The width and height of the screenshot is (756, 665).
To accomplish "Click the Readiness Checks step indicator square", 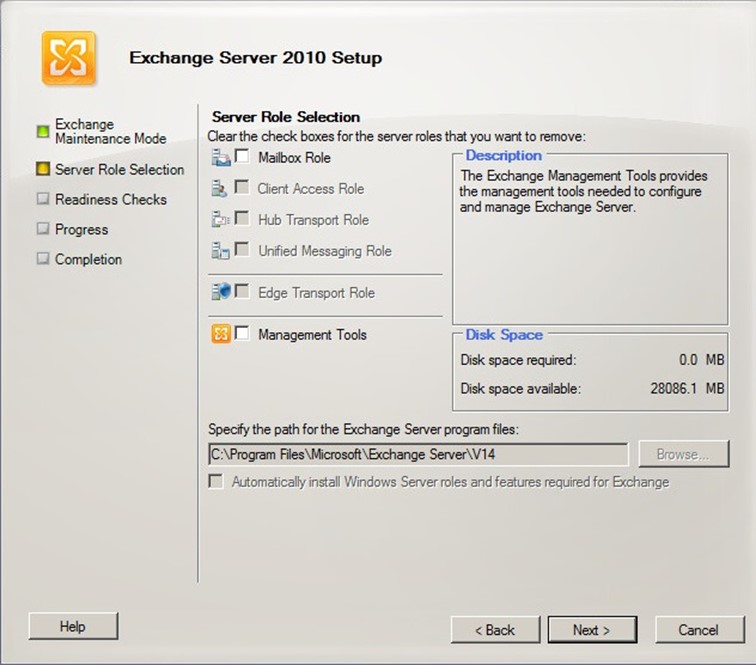I will pos(43,199).
